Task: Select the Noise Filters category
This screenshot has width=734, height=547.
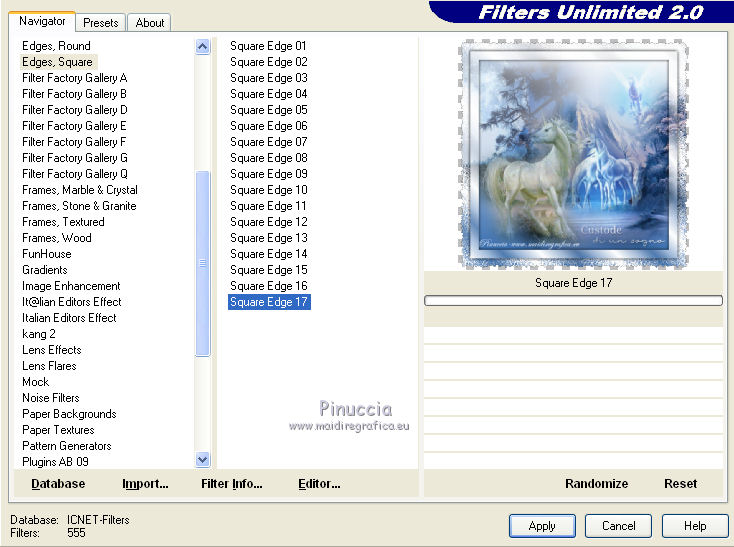Action: 51,398
